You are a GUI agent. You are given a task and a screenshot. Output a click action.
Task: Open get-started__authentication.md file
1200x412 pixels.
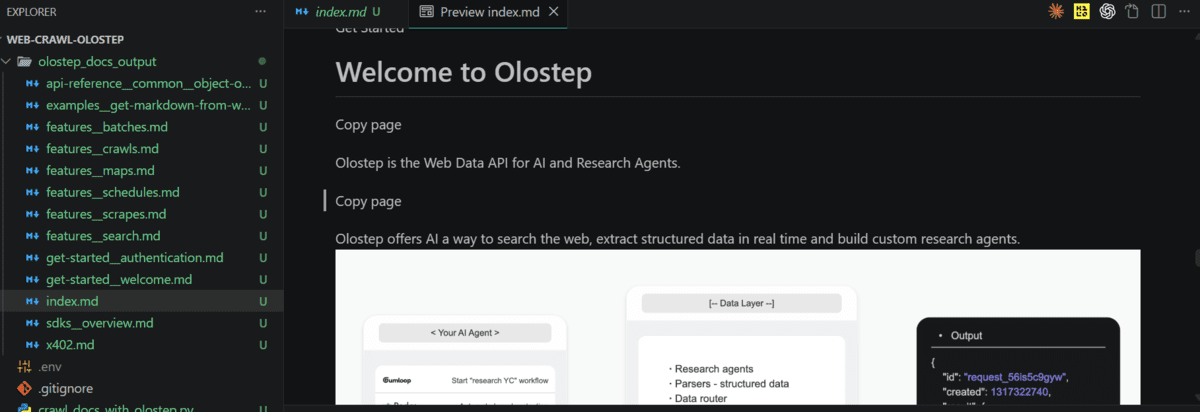point(134,258)
